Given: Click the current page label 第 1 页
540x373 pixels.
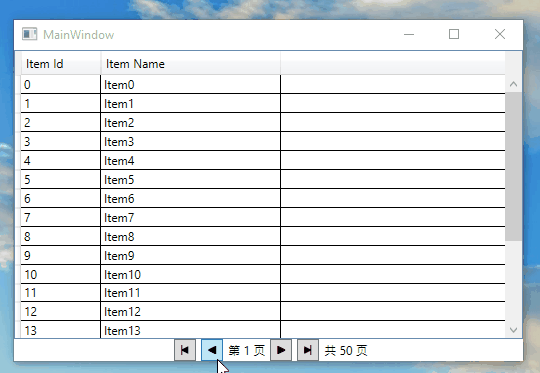Looking at the screenshot, I should point(247,351).
